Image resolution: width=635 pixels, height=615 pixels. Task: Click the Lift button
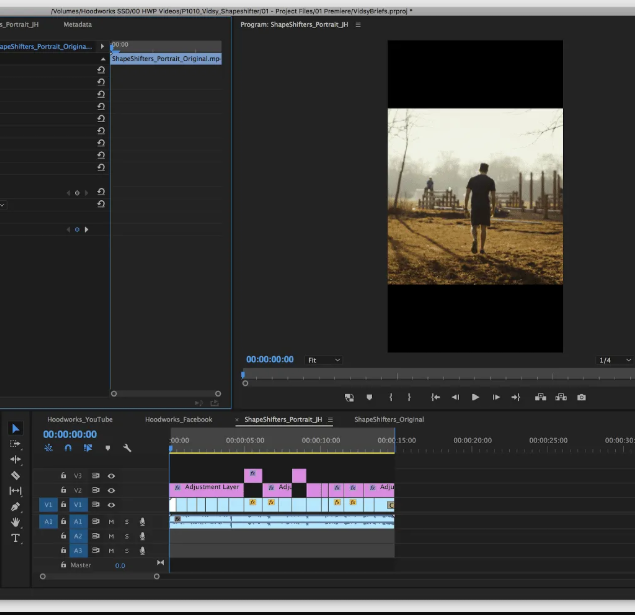click(540, 397)
